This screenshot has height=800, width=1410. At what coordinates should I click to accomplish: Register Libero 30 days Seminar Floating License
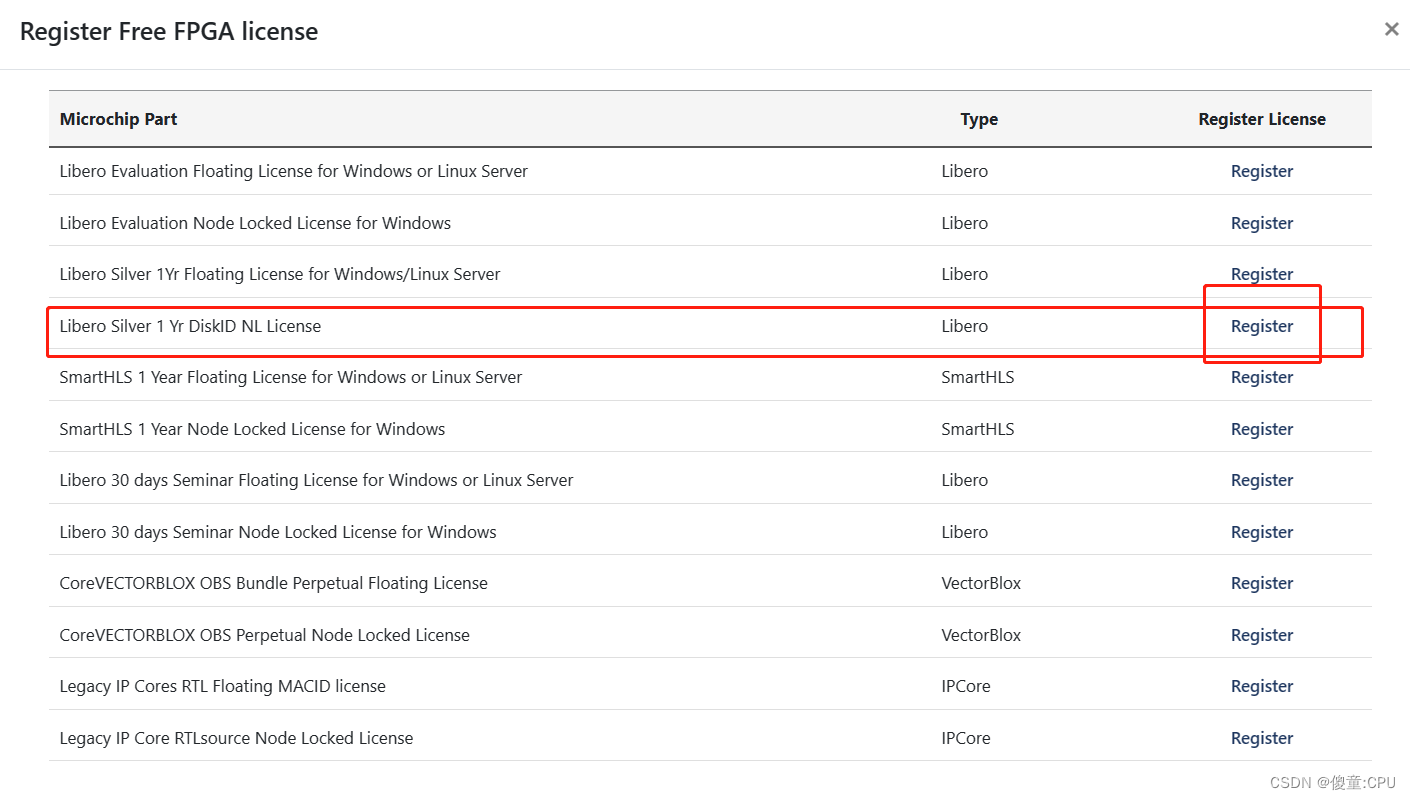1262,480
